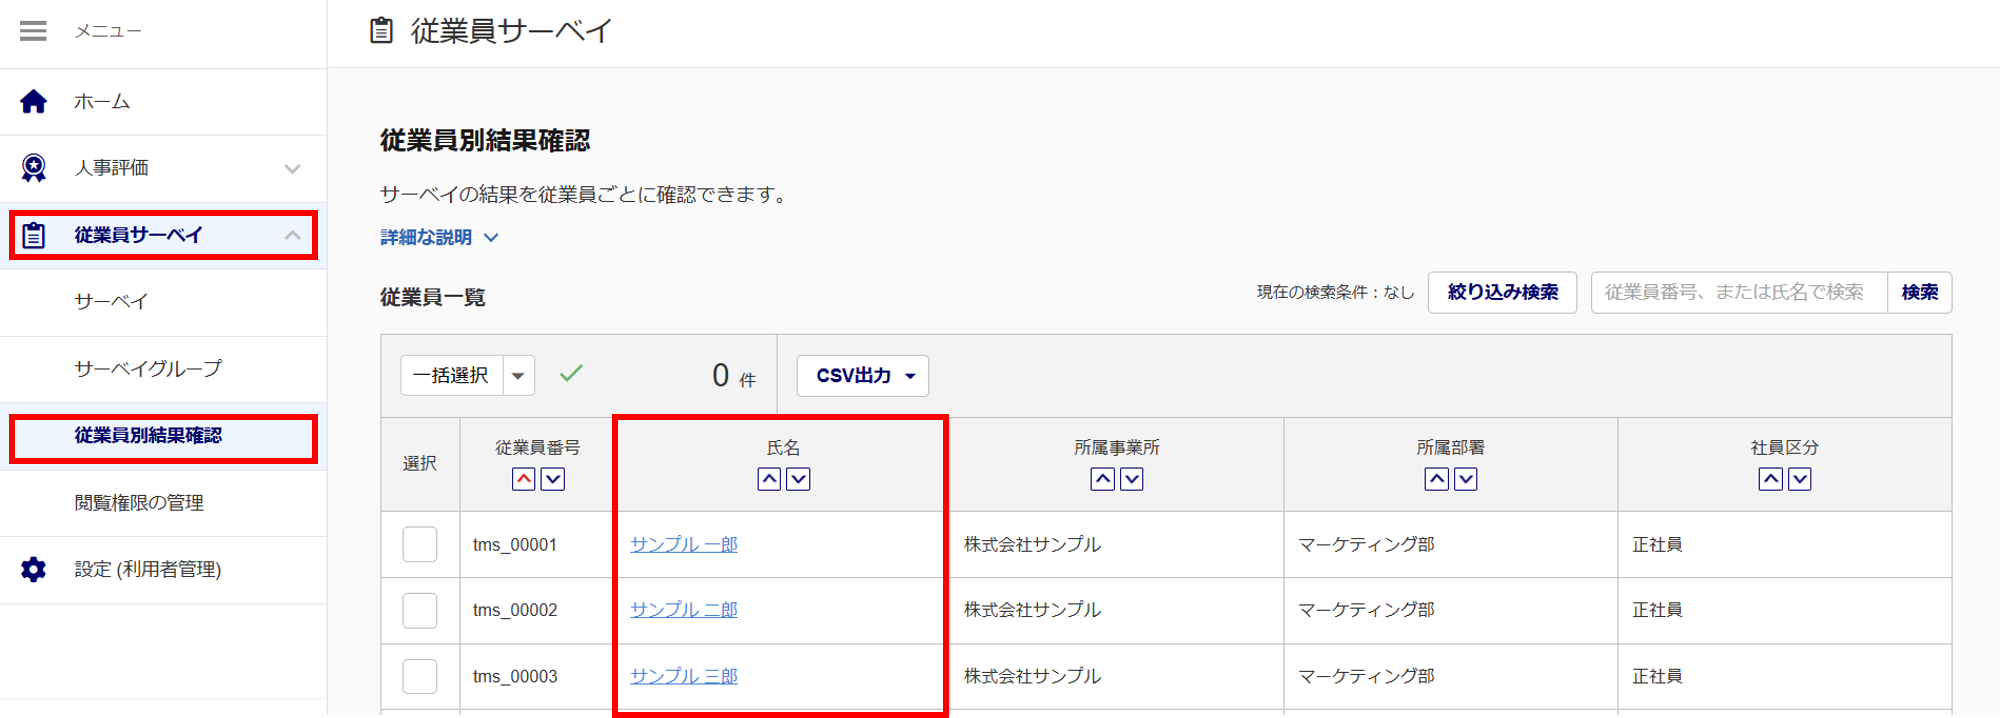Click the 現在の検索条件：なし text
2000x718 pixels.
1336,292
